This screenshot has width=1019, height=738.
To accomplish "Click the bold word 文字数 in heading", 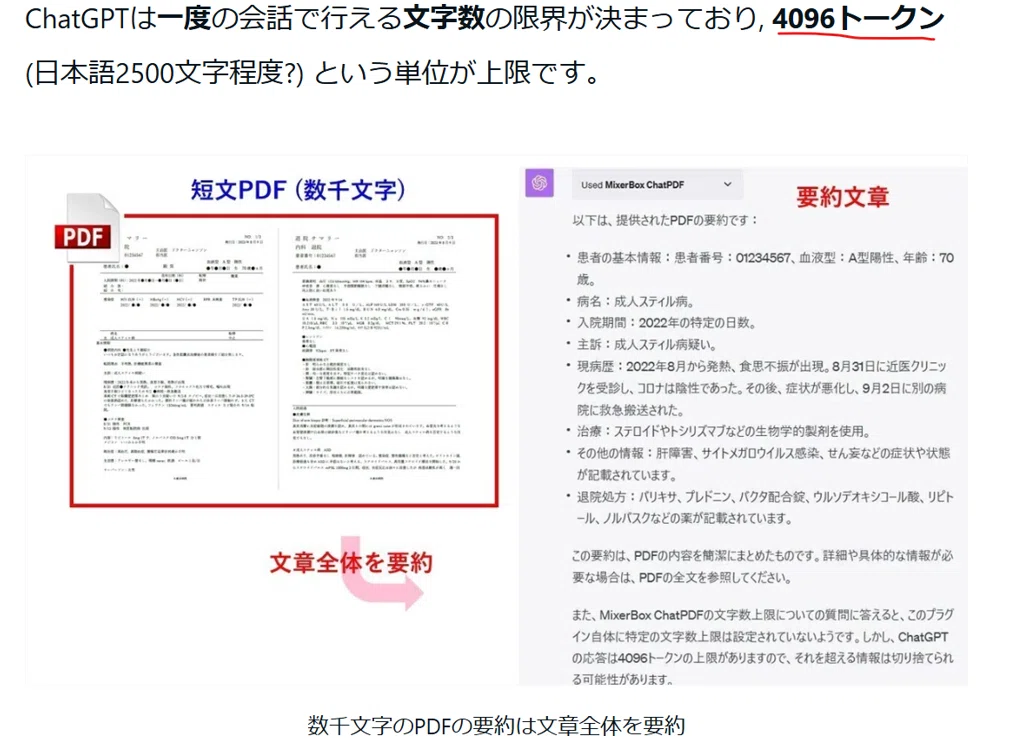I will coord(444,19).
